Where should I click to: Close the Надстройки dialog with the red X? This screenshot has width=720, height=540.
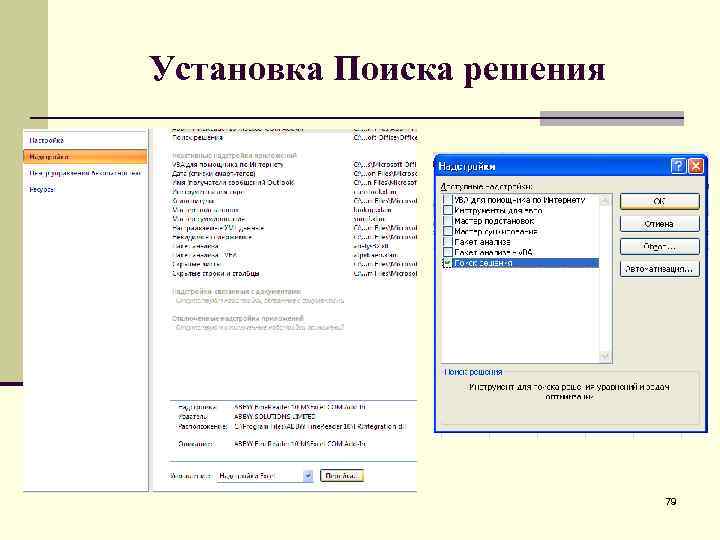[696, 166]
